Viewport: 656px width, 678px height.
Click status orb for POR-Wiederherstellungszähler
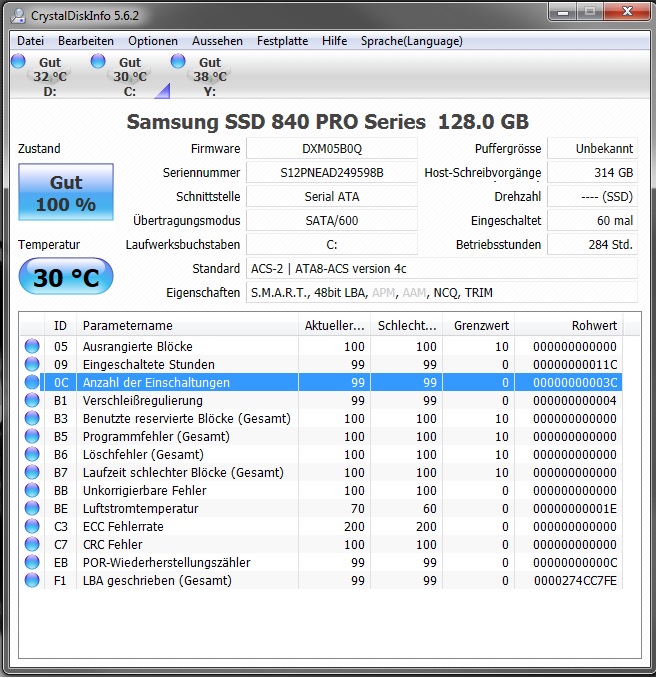(x=32, y=562)
